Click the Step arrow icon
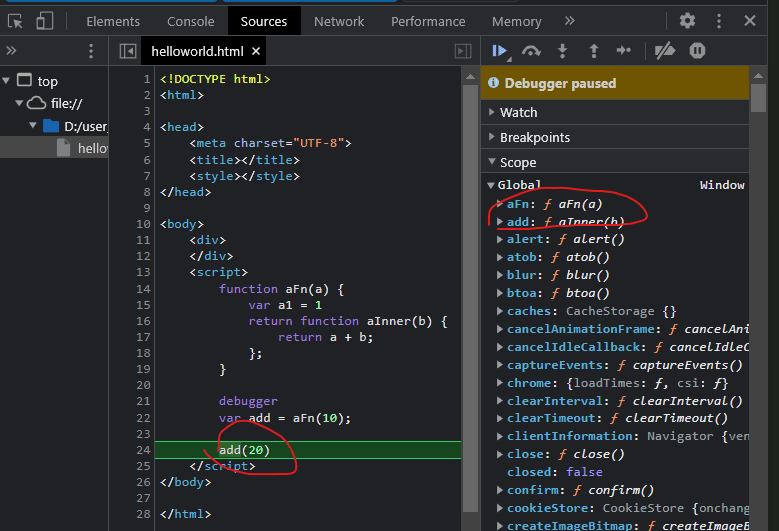 pyautogui.click(x=623, y=51)
